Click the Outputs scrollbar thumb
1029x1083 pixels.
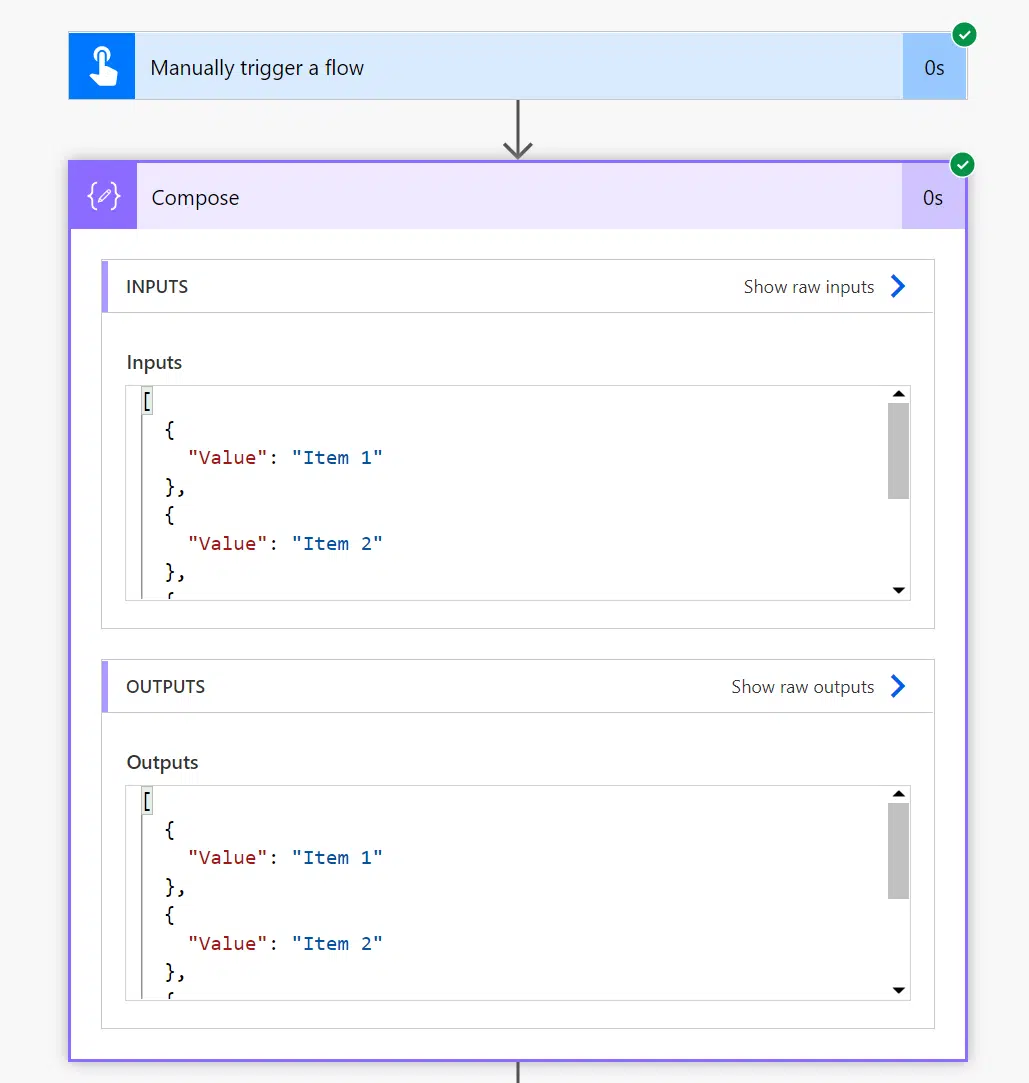[x=898, y=850]
